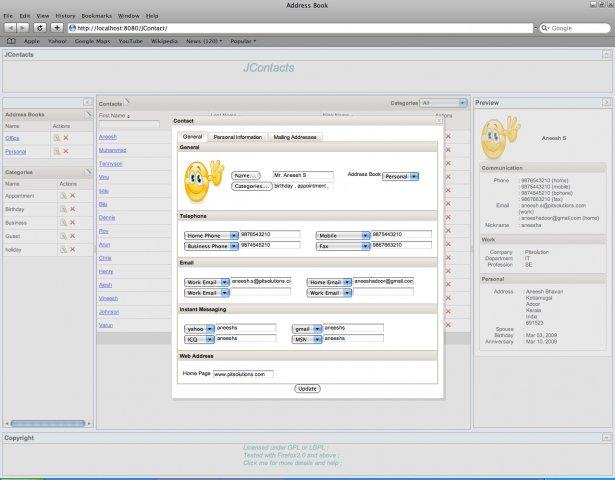Edit the Appointment category
This screenshot has width=615, height=480.
pyautogui.click(x=63, y=195)
